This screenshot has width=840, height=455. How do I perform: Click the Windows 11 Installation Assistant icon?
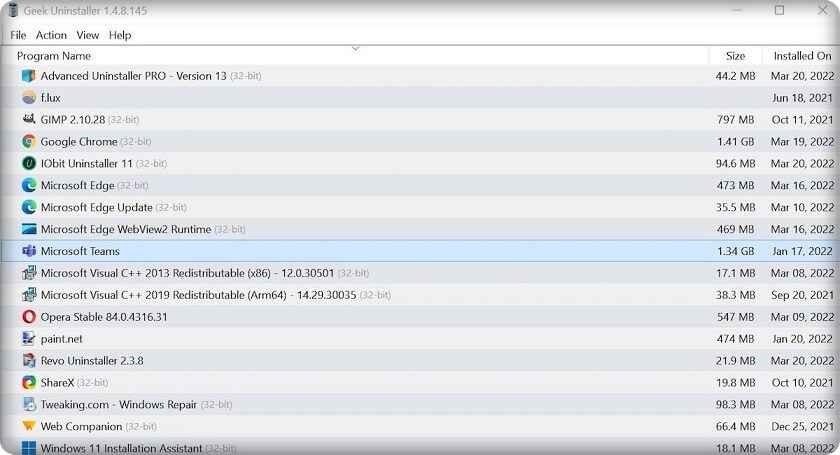(x=29, y=448)
